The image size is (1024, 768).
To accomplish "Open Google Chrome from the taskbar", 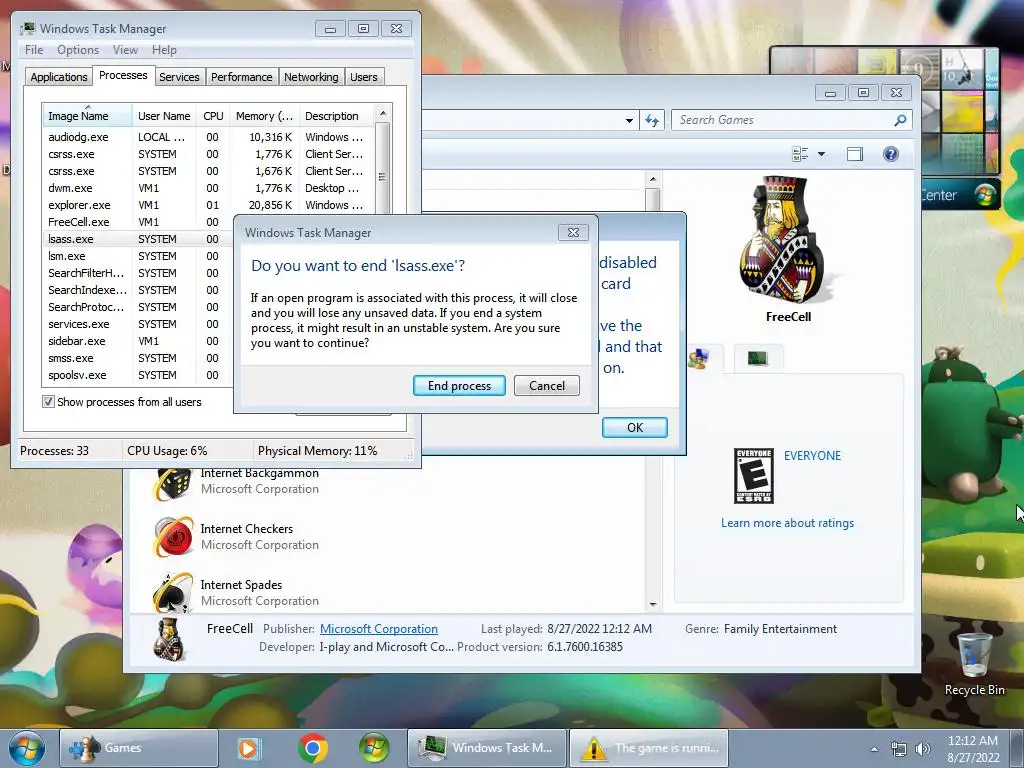I will coord(313,748).
